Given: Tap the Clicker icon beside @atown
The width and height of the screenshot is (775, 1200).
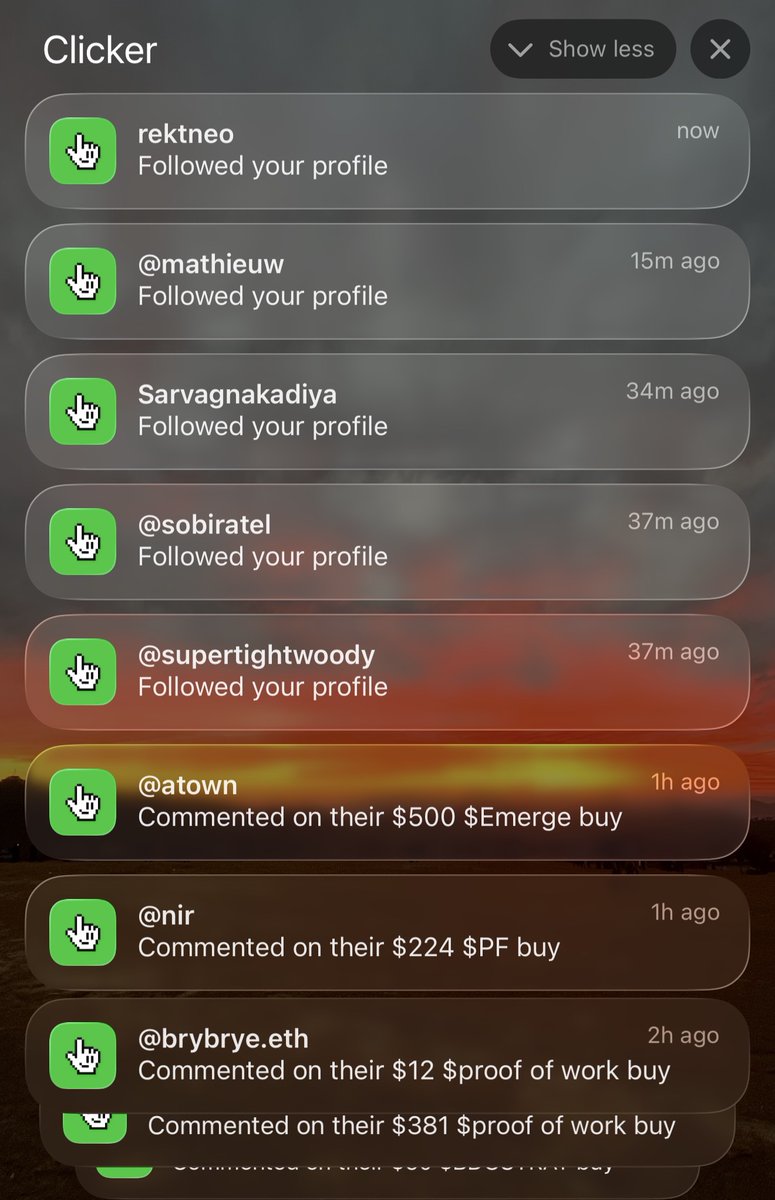Looking at the screenshot, I should tap(83, 801).
